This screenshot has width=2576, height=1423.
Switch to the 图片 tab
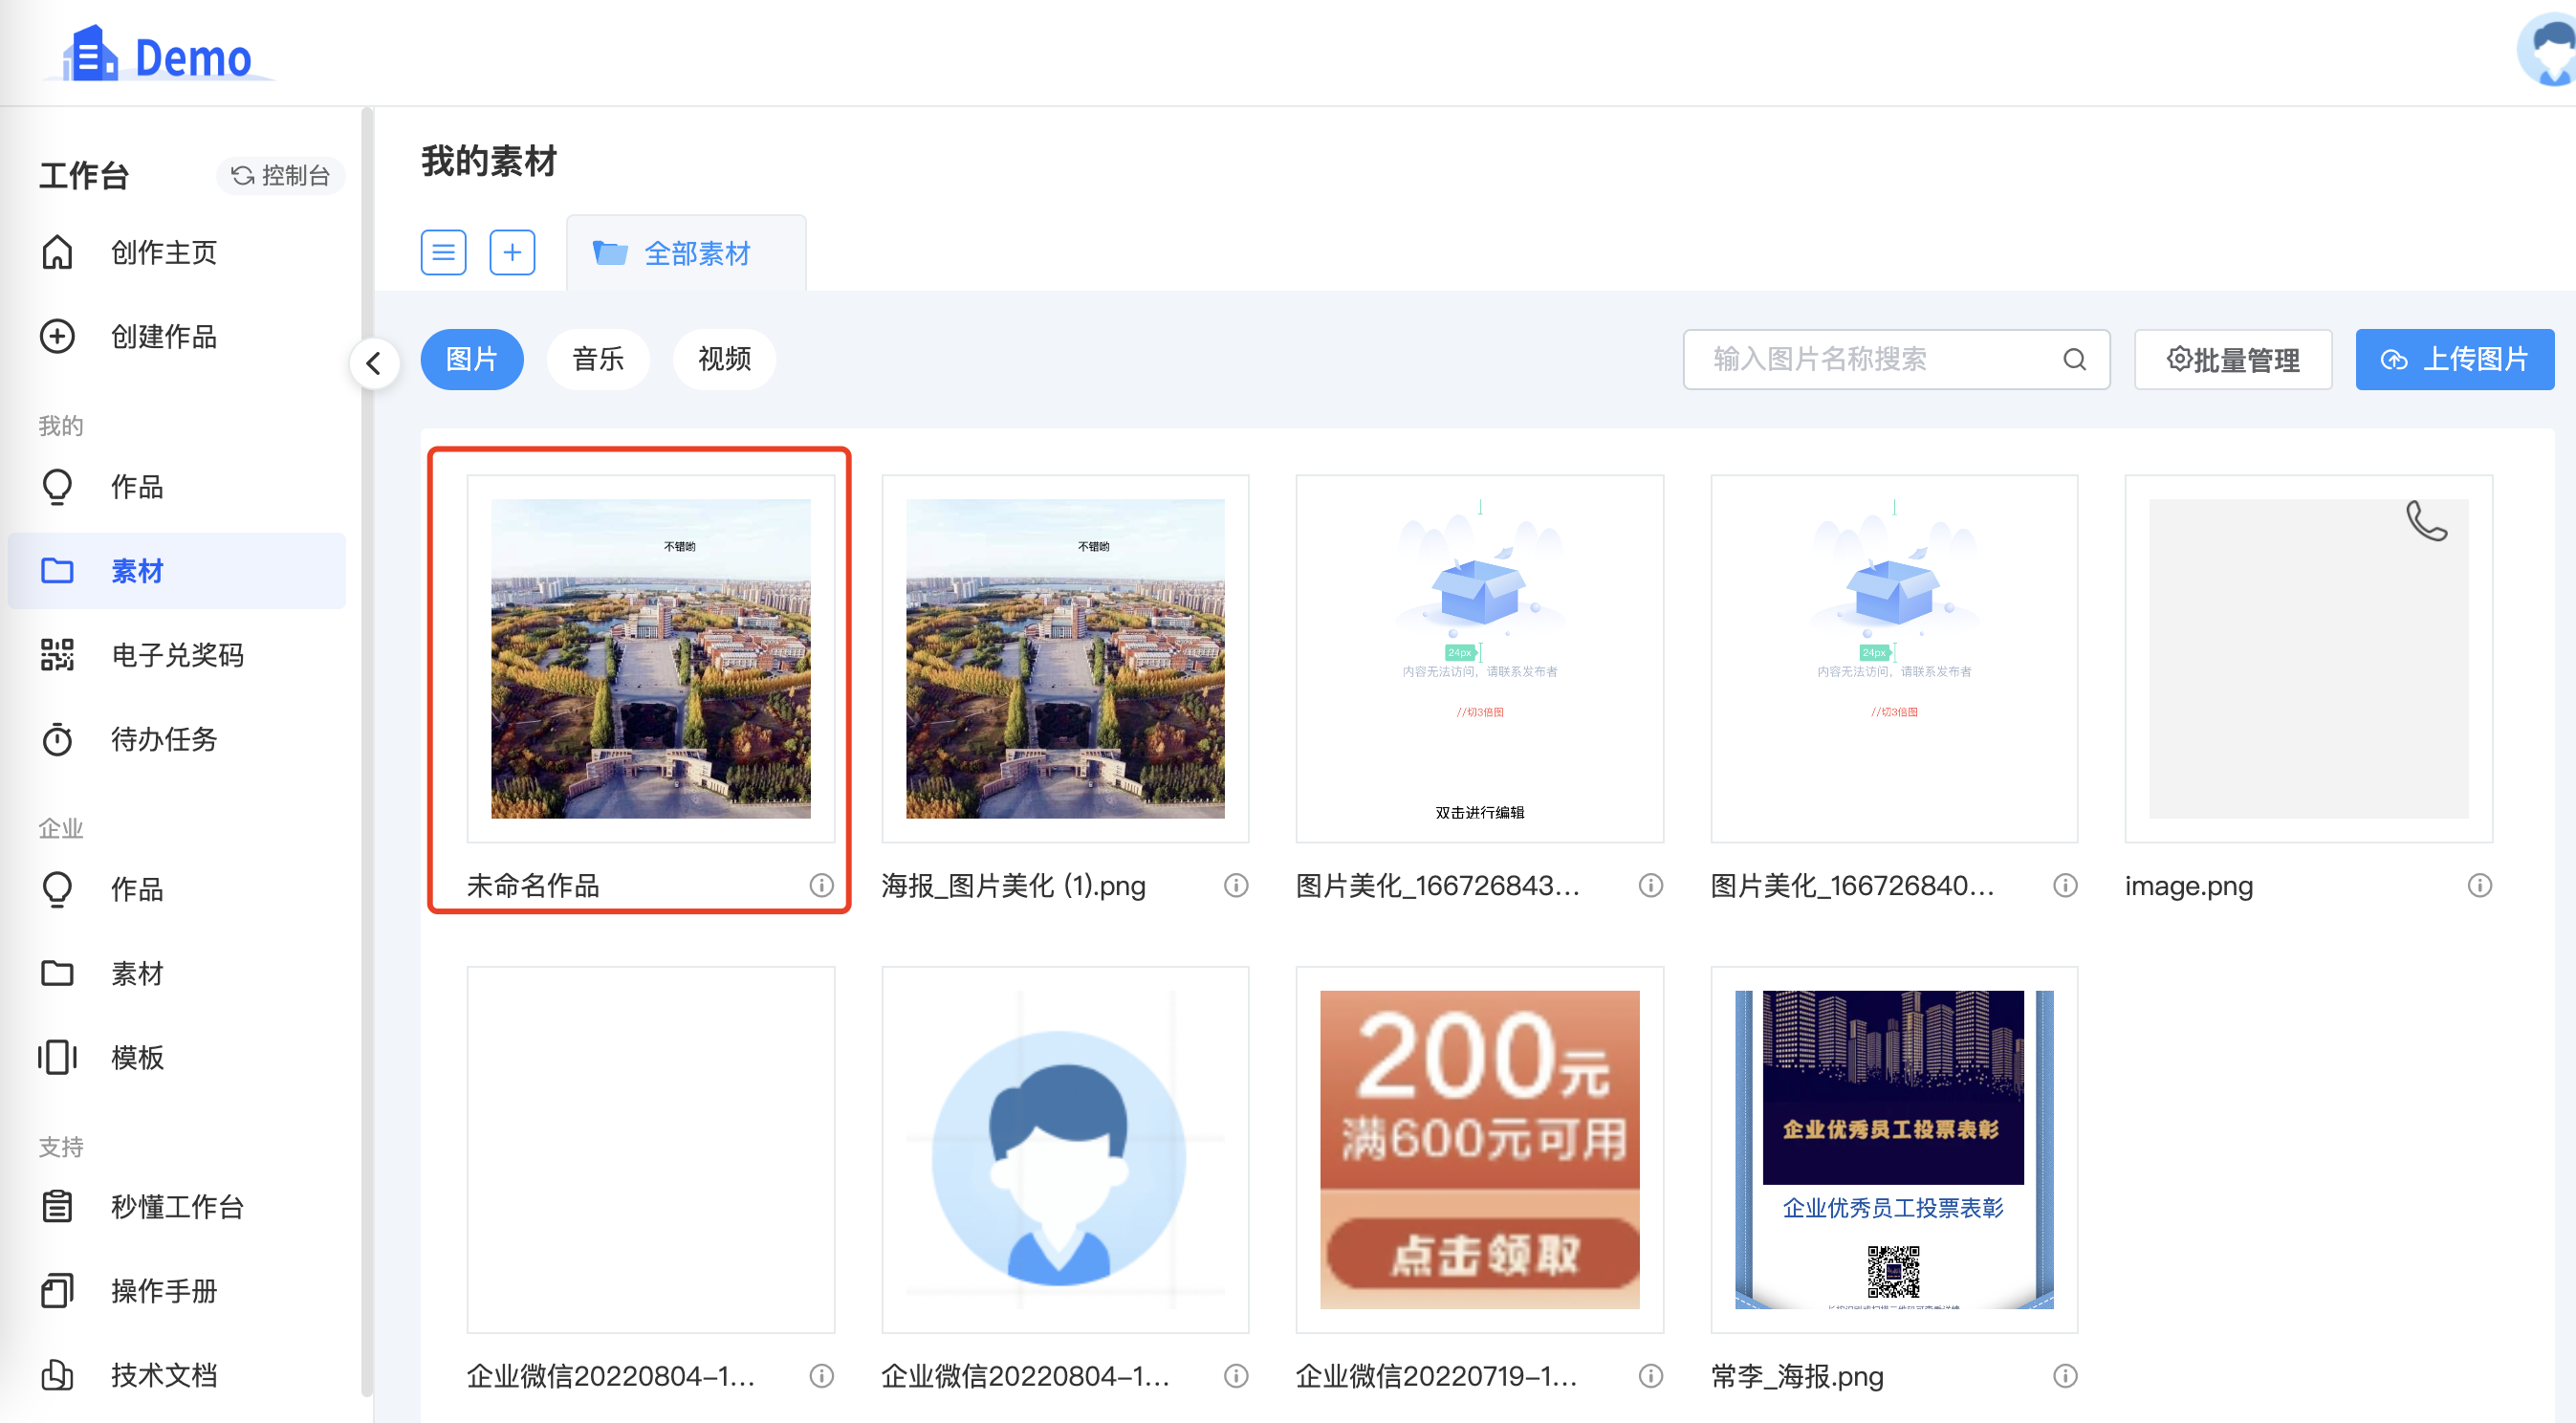point(472,359)
